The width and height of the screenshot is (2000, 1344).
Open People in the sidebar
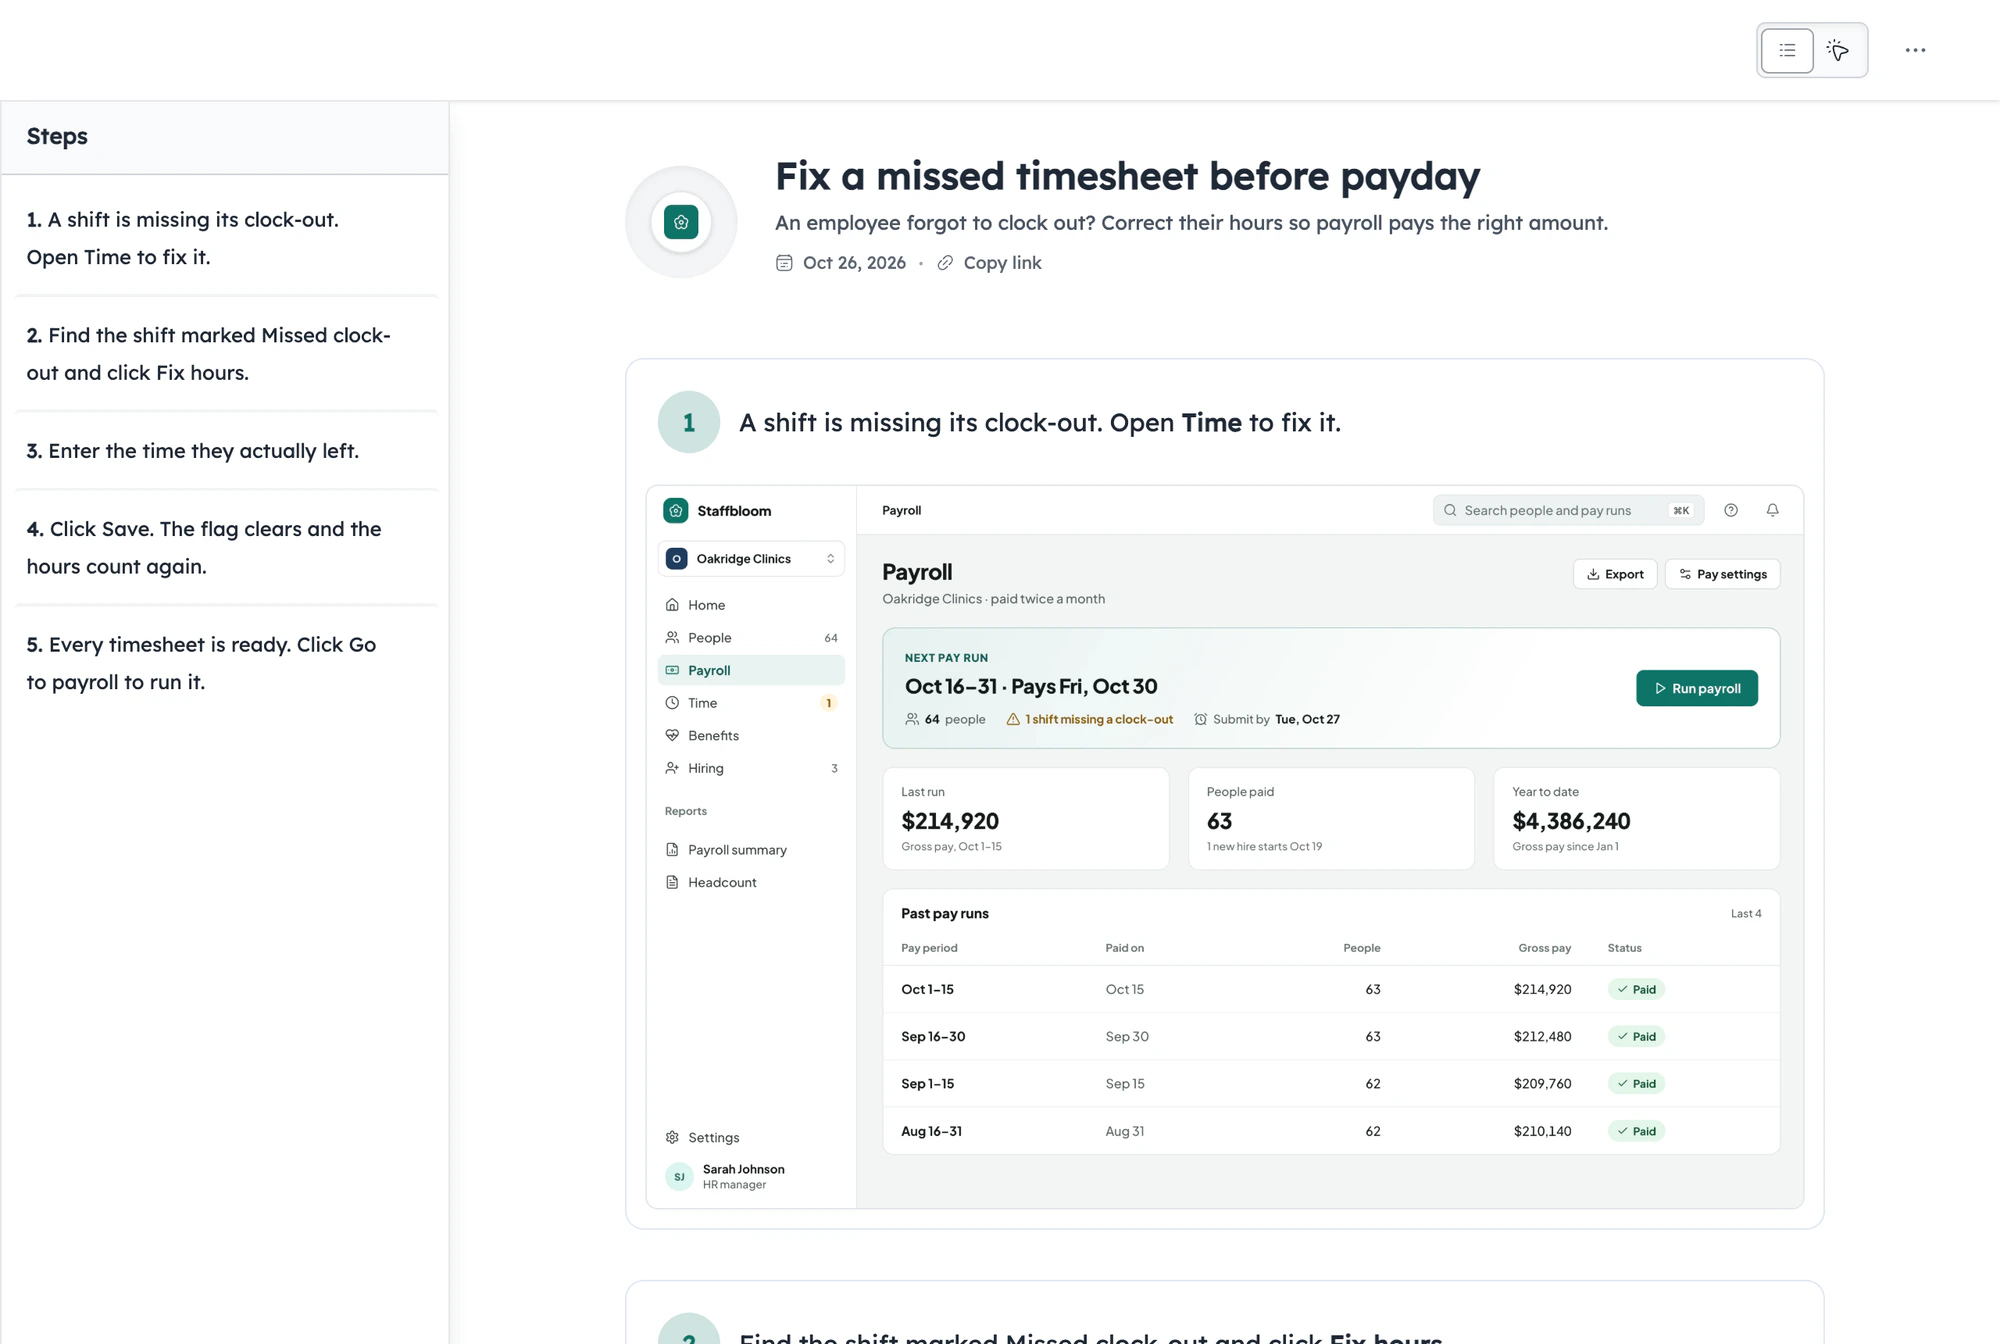(751, 638)
